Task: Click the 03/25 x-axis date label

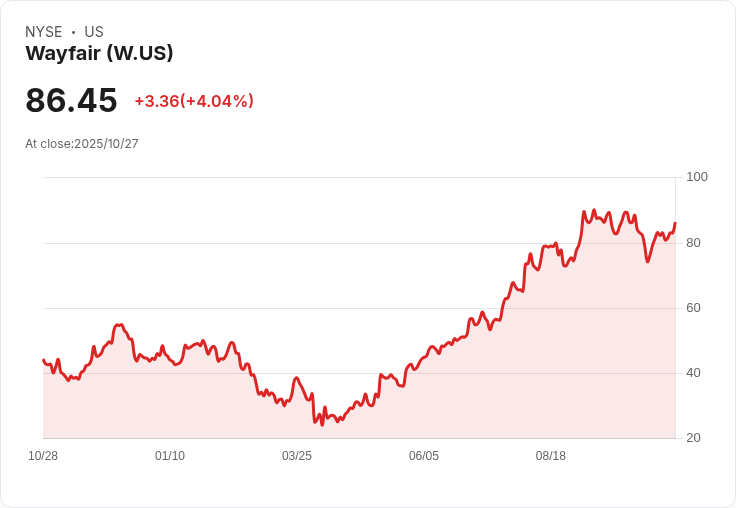Action: point(297,456)
